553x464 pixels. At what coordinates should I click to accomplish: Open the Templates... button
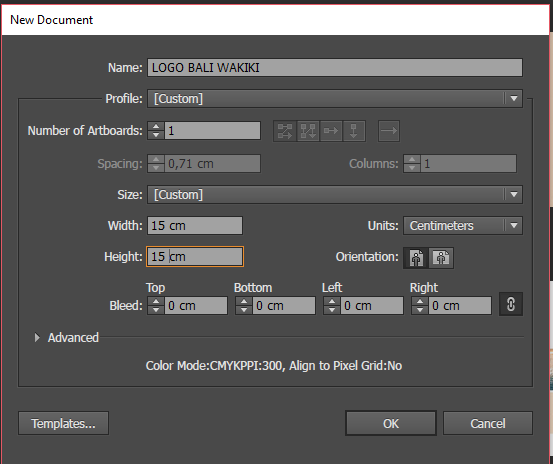click(63, 423)
